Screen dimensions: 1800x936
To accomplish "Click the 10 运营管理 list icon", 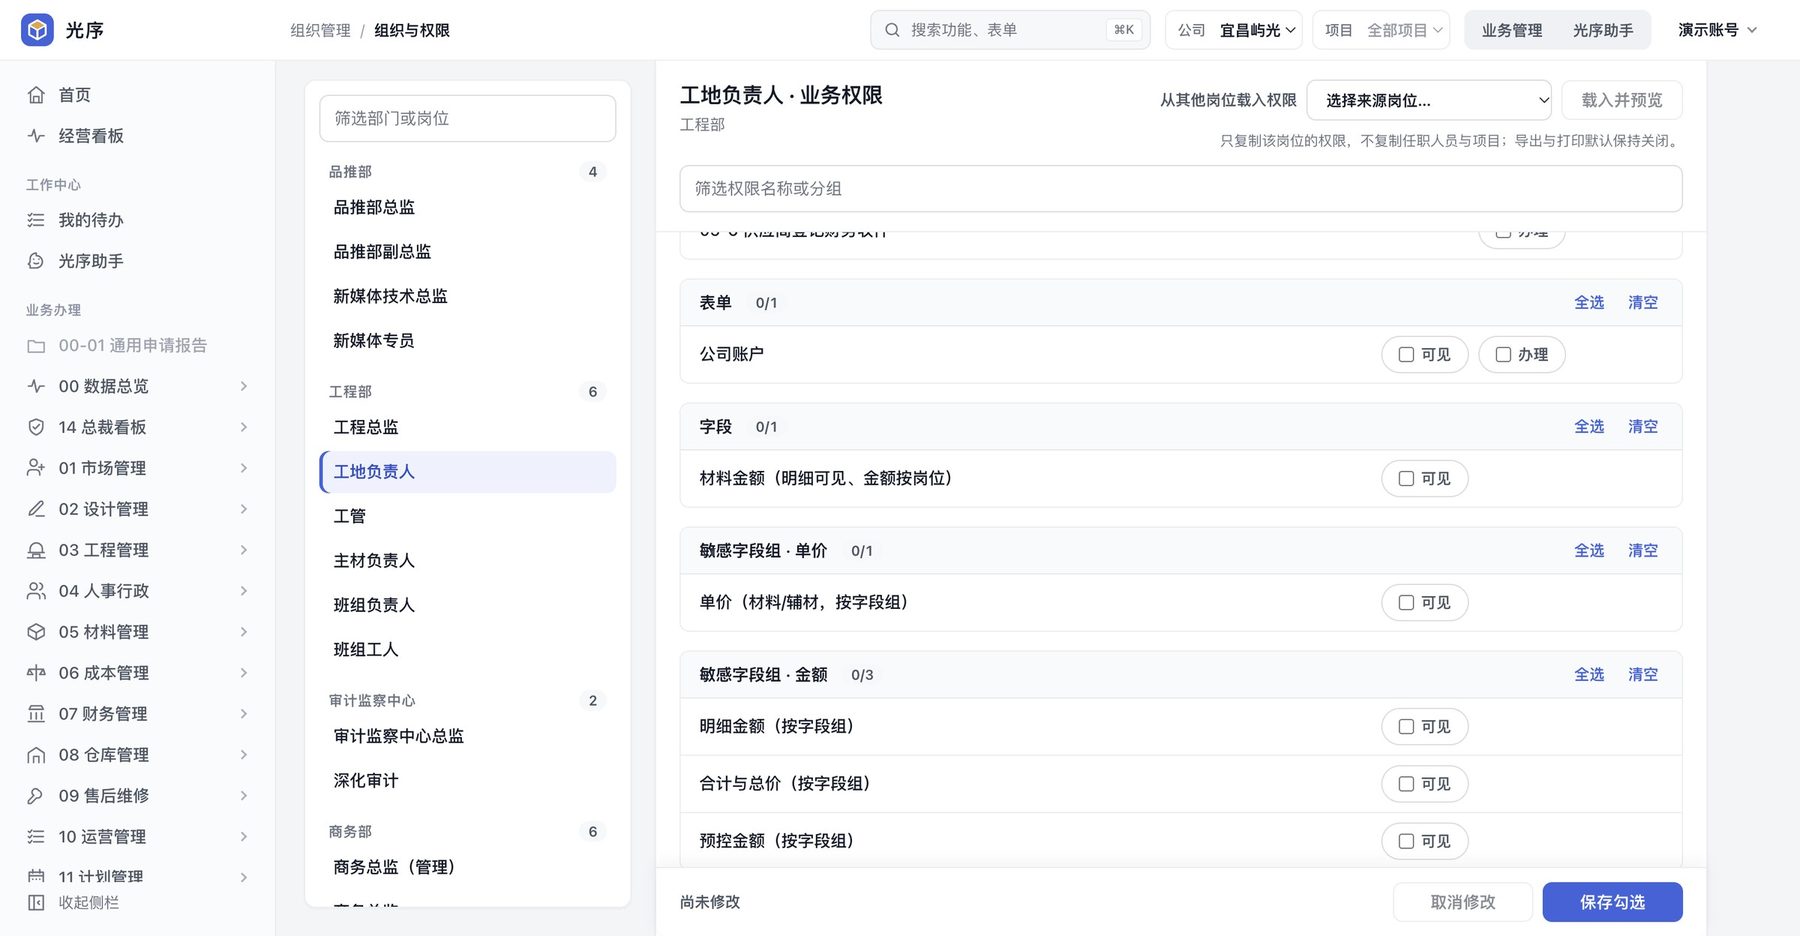I will click(36, 837).
